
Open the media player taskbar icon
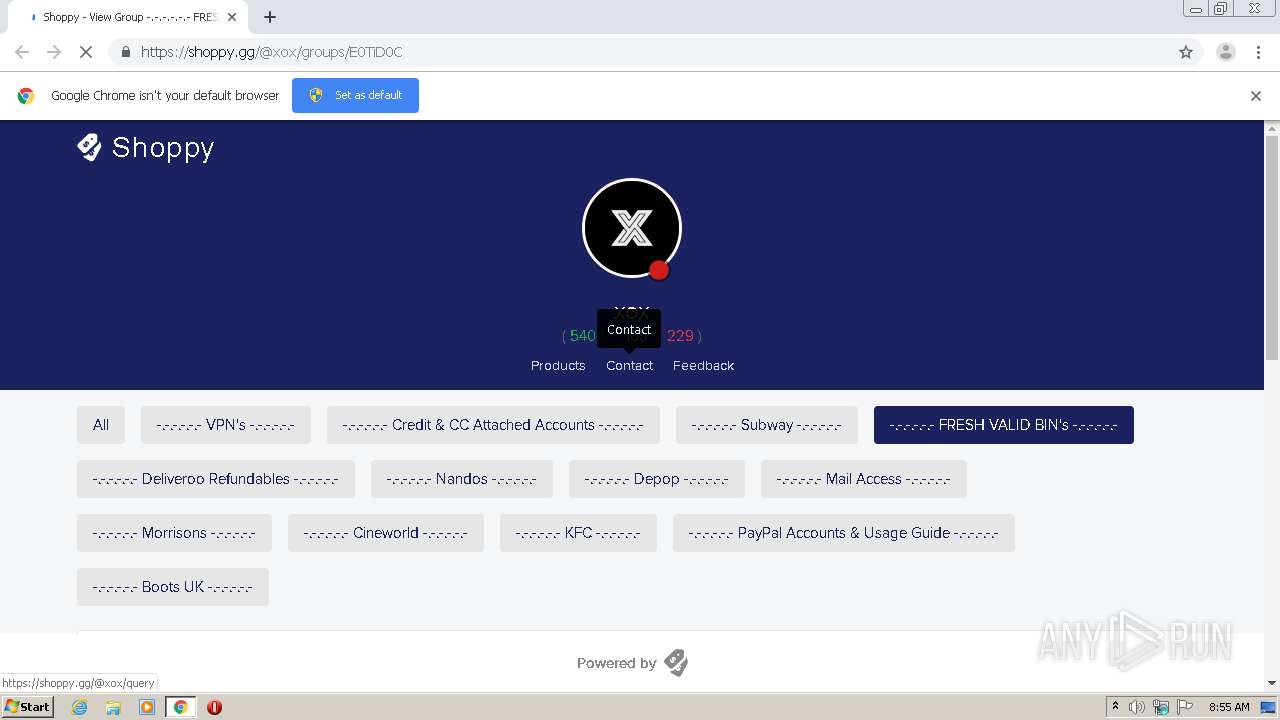[x=147, y=707]
